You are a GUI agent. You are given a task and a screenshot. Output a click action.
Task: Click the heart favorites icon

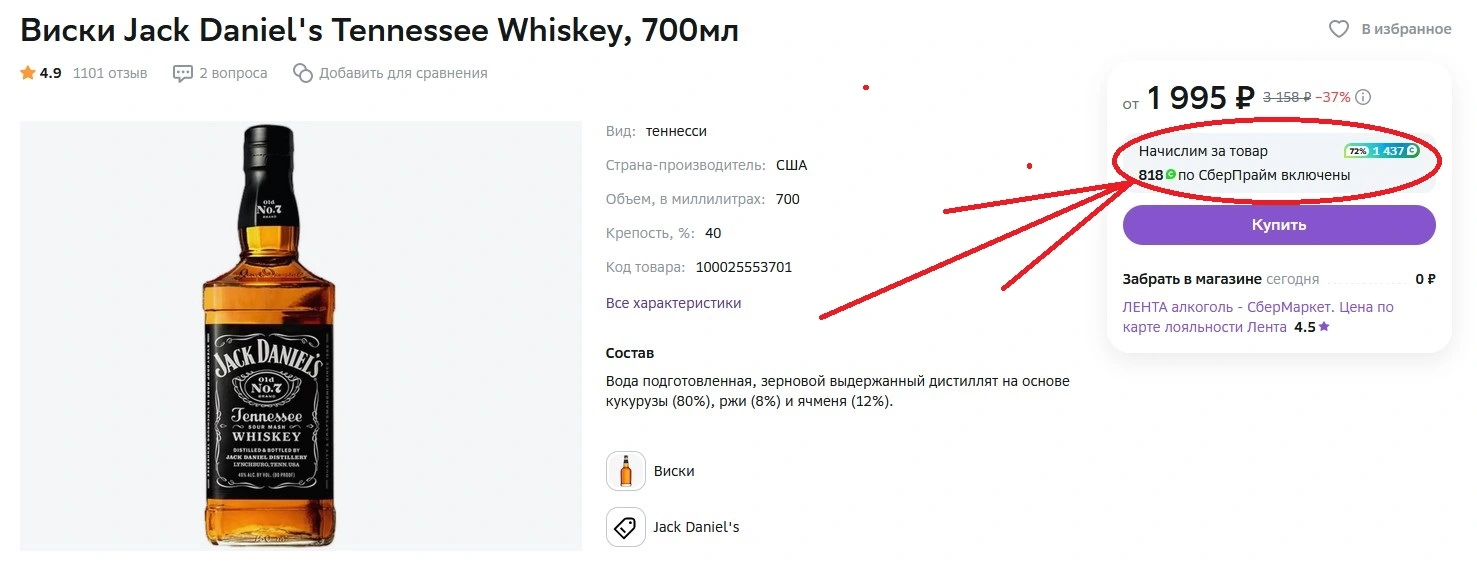pyautogui.click(x=1339, y=29)
